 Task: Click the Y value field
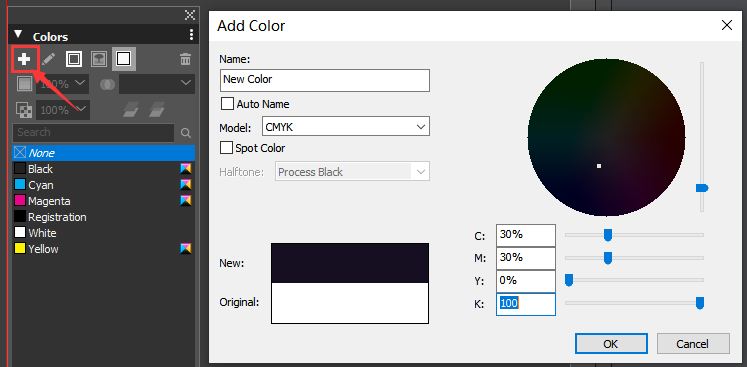coord(525,281)
